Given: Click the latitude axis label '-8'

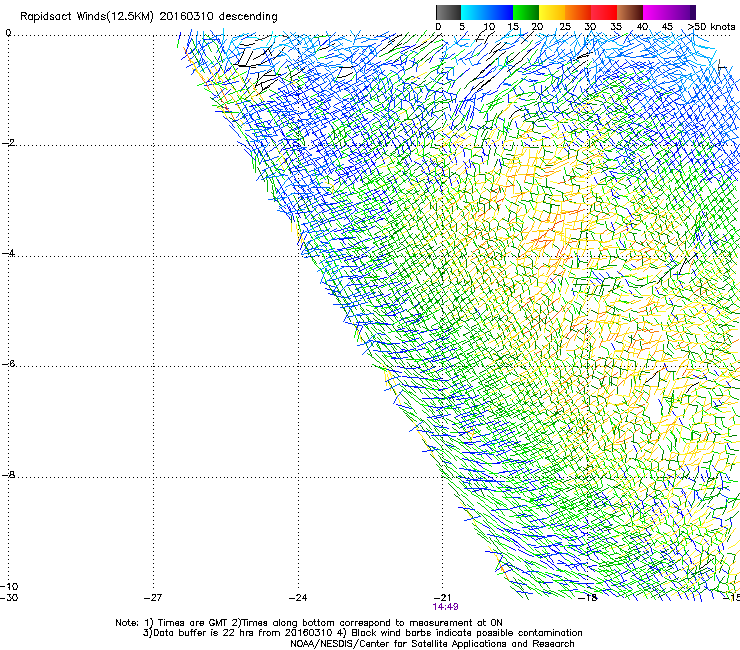Looking at the screenshot, I should coord(8,475).
